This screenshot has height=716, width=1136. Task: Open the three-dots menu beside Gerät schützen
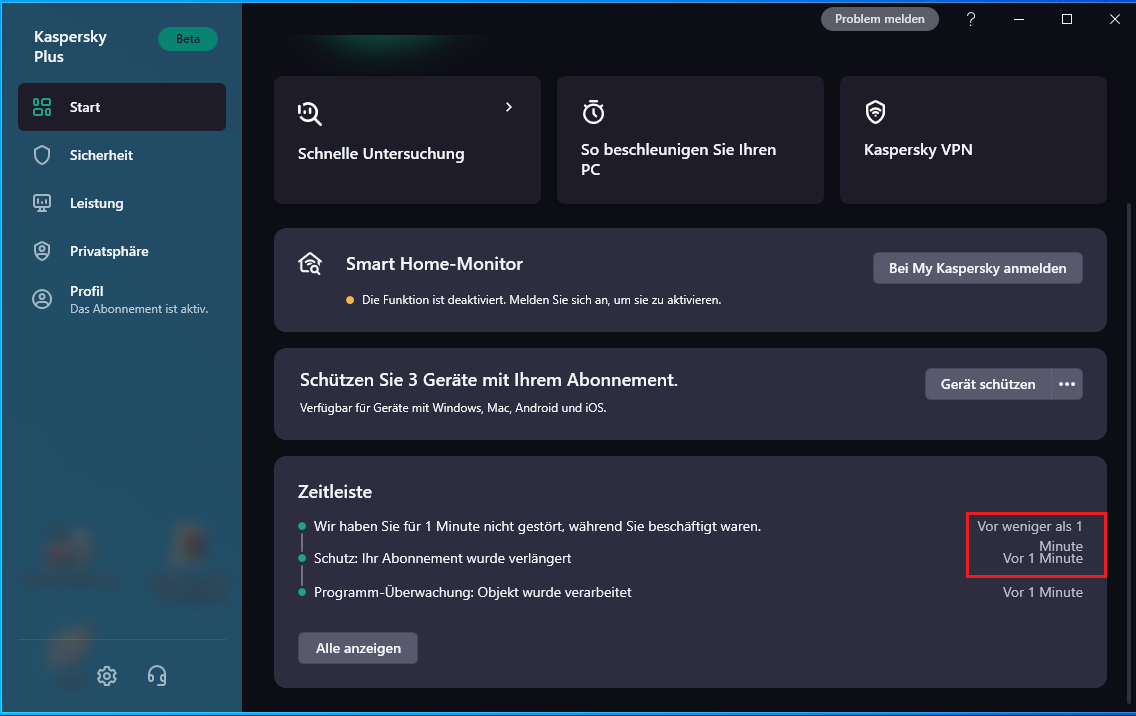(1067, 384)
